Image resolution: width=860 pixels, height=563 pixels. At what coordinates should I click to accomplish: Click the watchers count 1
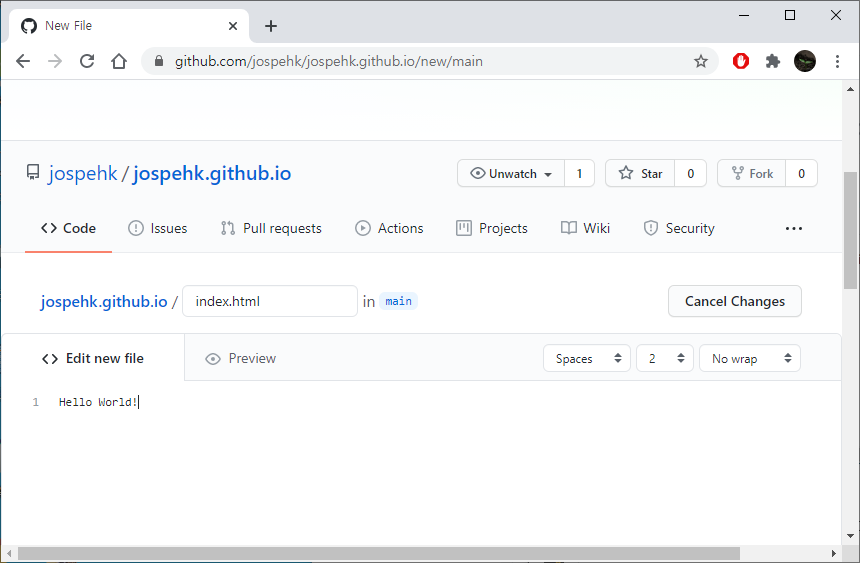pyautogui.click(x=579, y=173)
